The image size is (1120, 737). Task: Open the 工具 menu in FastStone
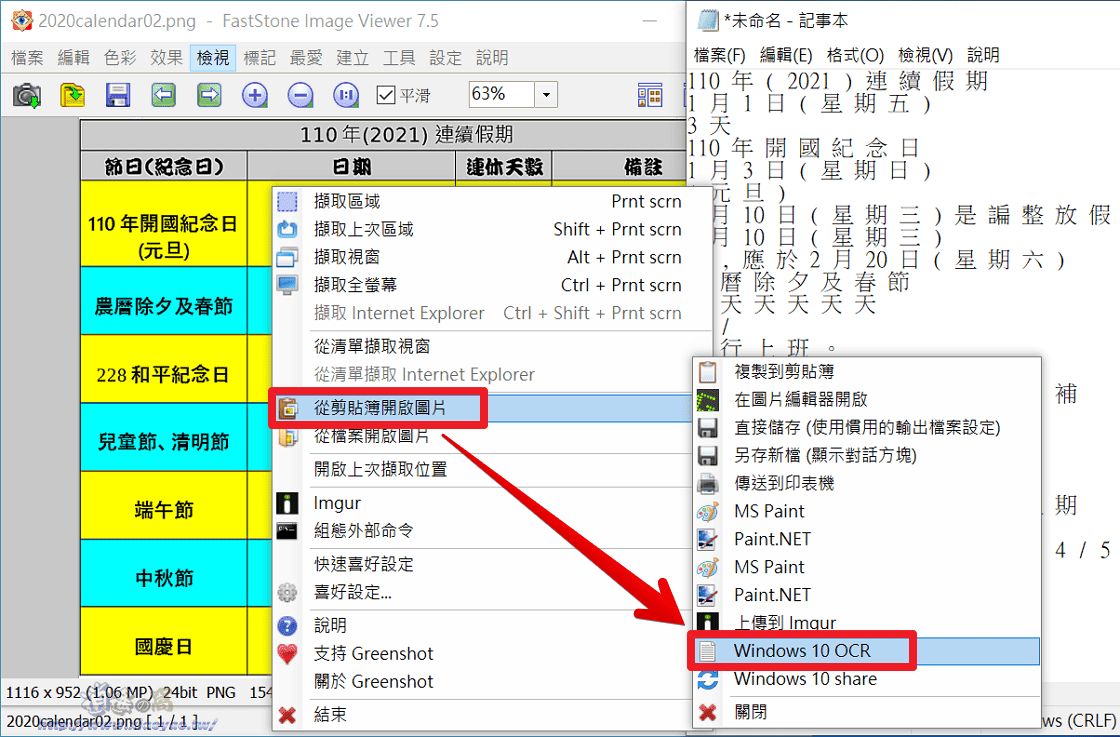(x=399, y=57)
